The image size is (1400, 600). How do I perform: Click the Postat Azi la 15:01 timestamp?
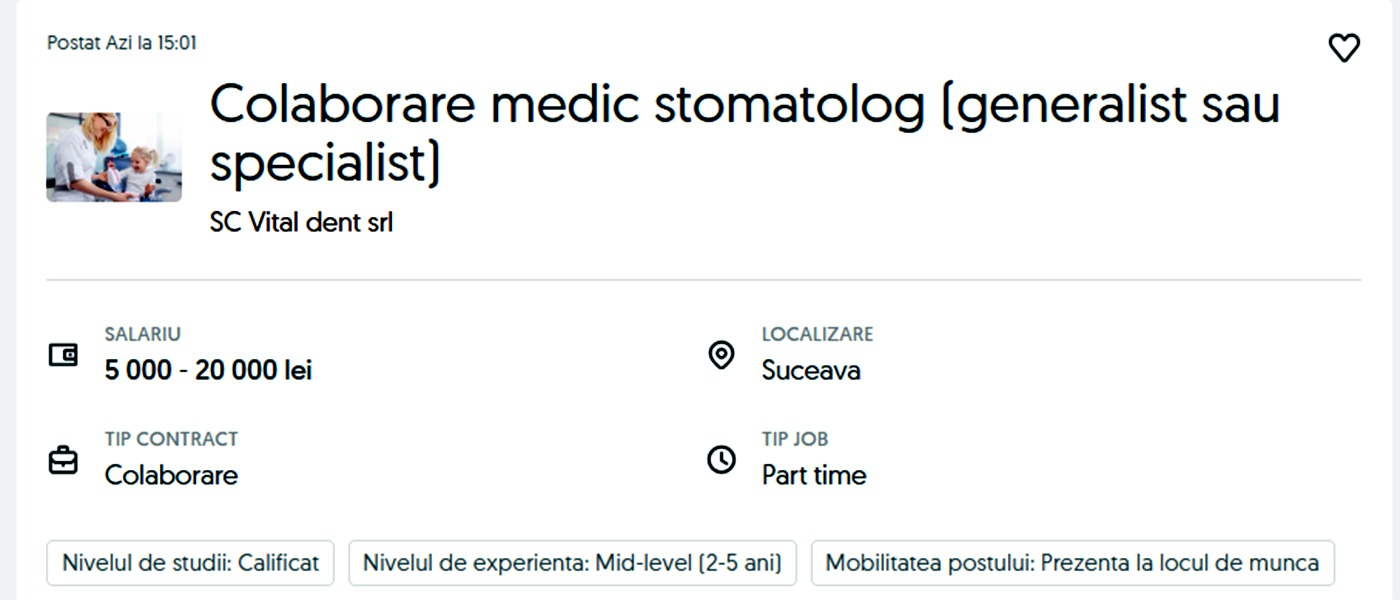[122, 43]
